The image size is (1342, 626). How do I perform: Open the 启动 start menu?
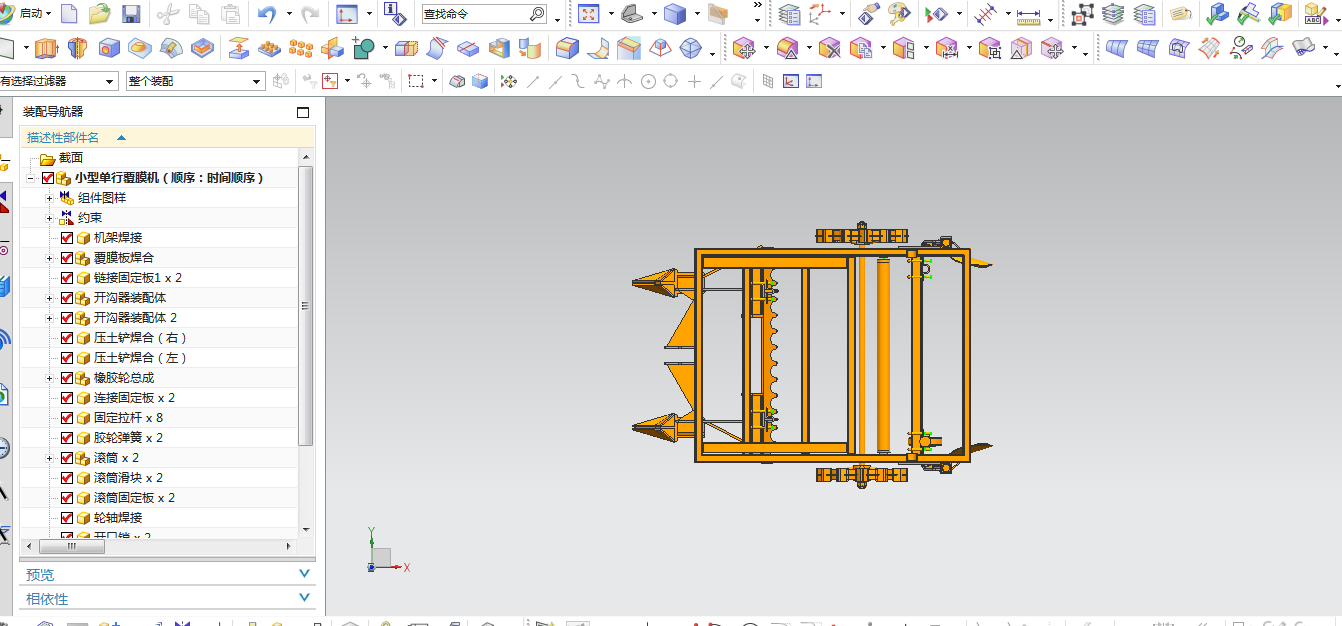tap(30, 14)
